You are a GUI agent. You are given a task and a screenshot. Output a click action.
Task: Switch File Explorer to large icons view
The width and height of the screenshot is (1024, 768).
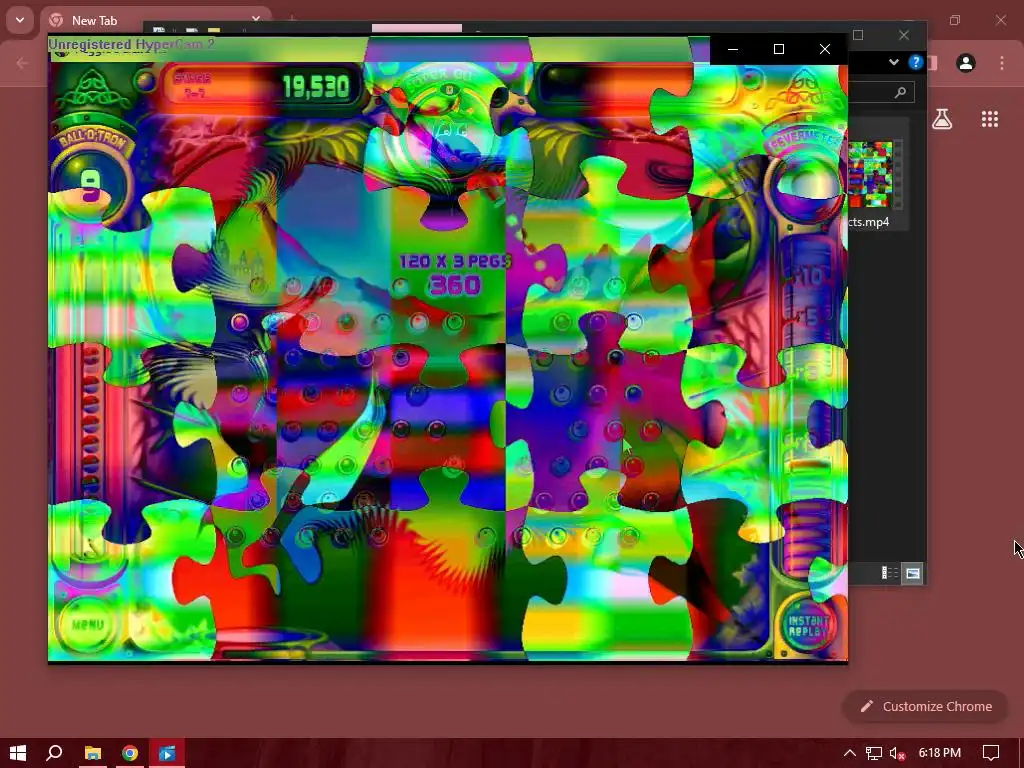coord(912,573)
